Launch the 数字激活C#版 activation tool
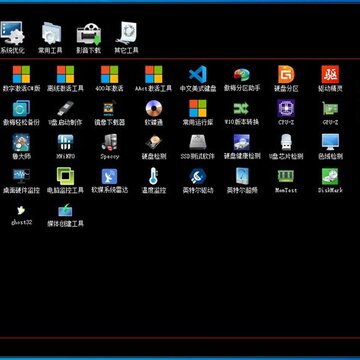Screen dimensions: 360x360 (21, 79)
